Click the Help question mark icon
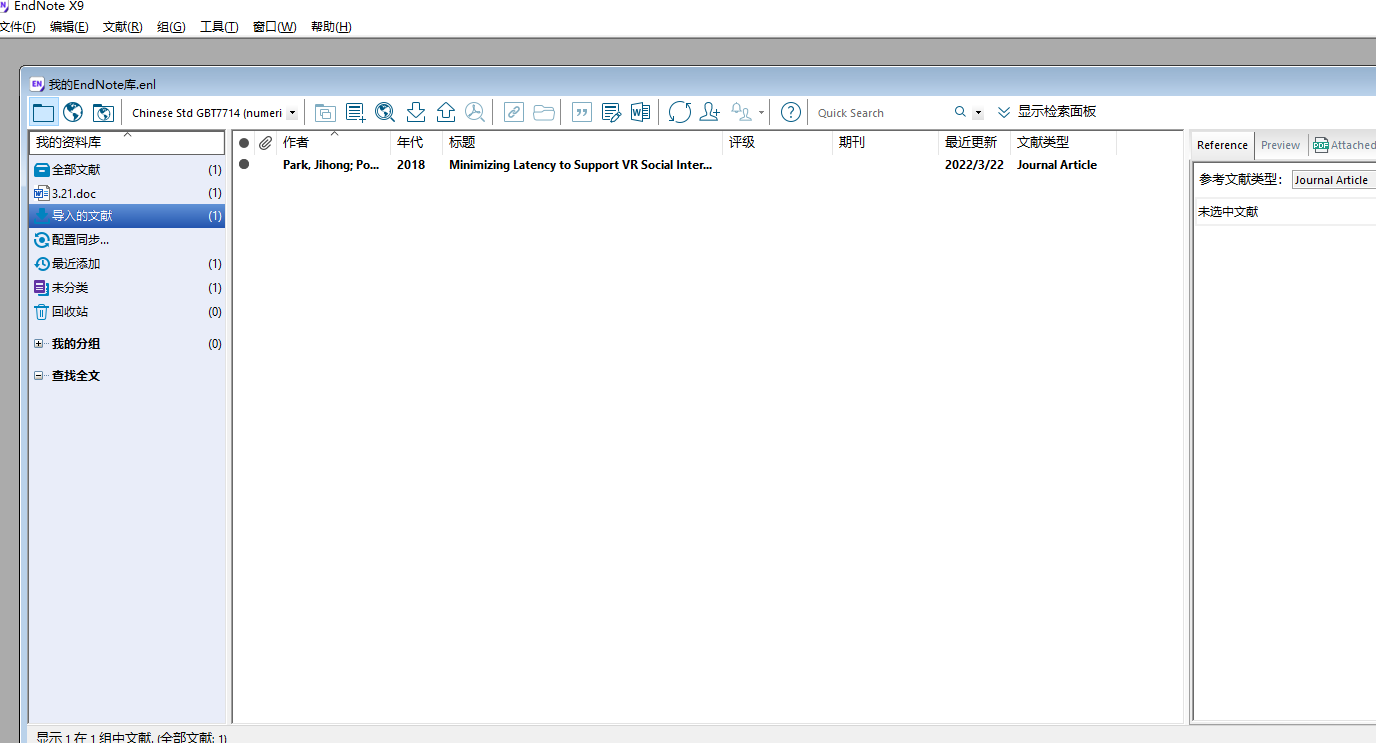1376x743 pixels. [x=790, y=112]
